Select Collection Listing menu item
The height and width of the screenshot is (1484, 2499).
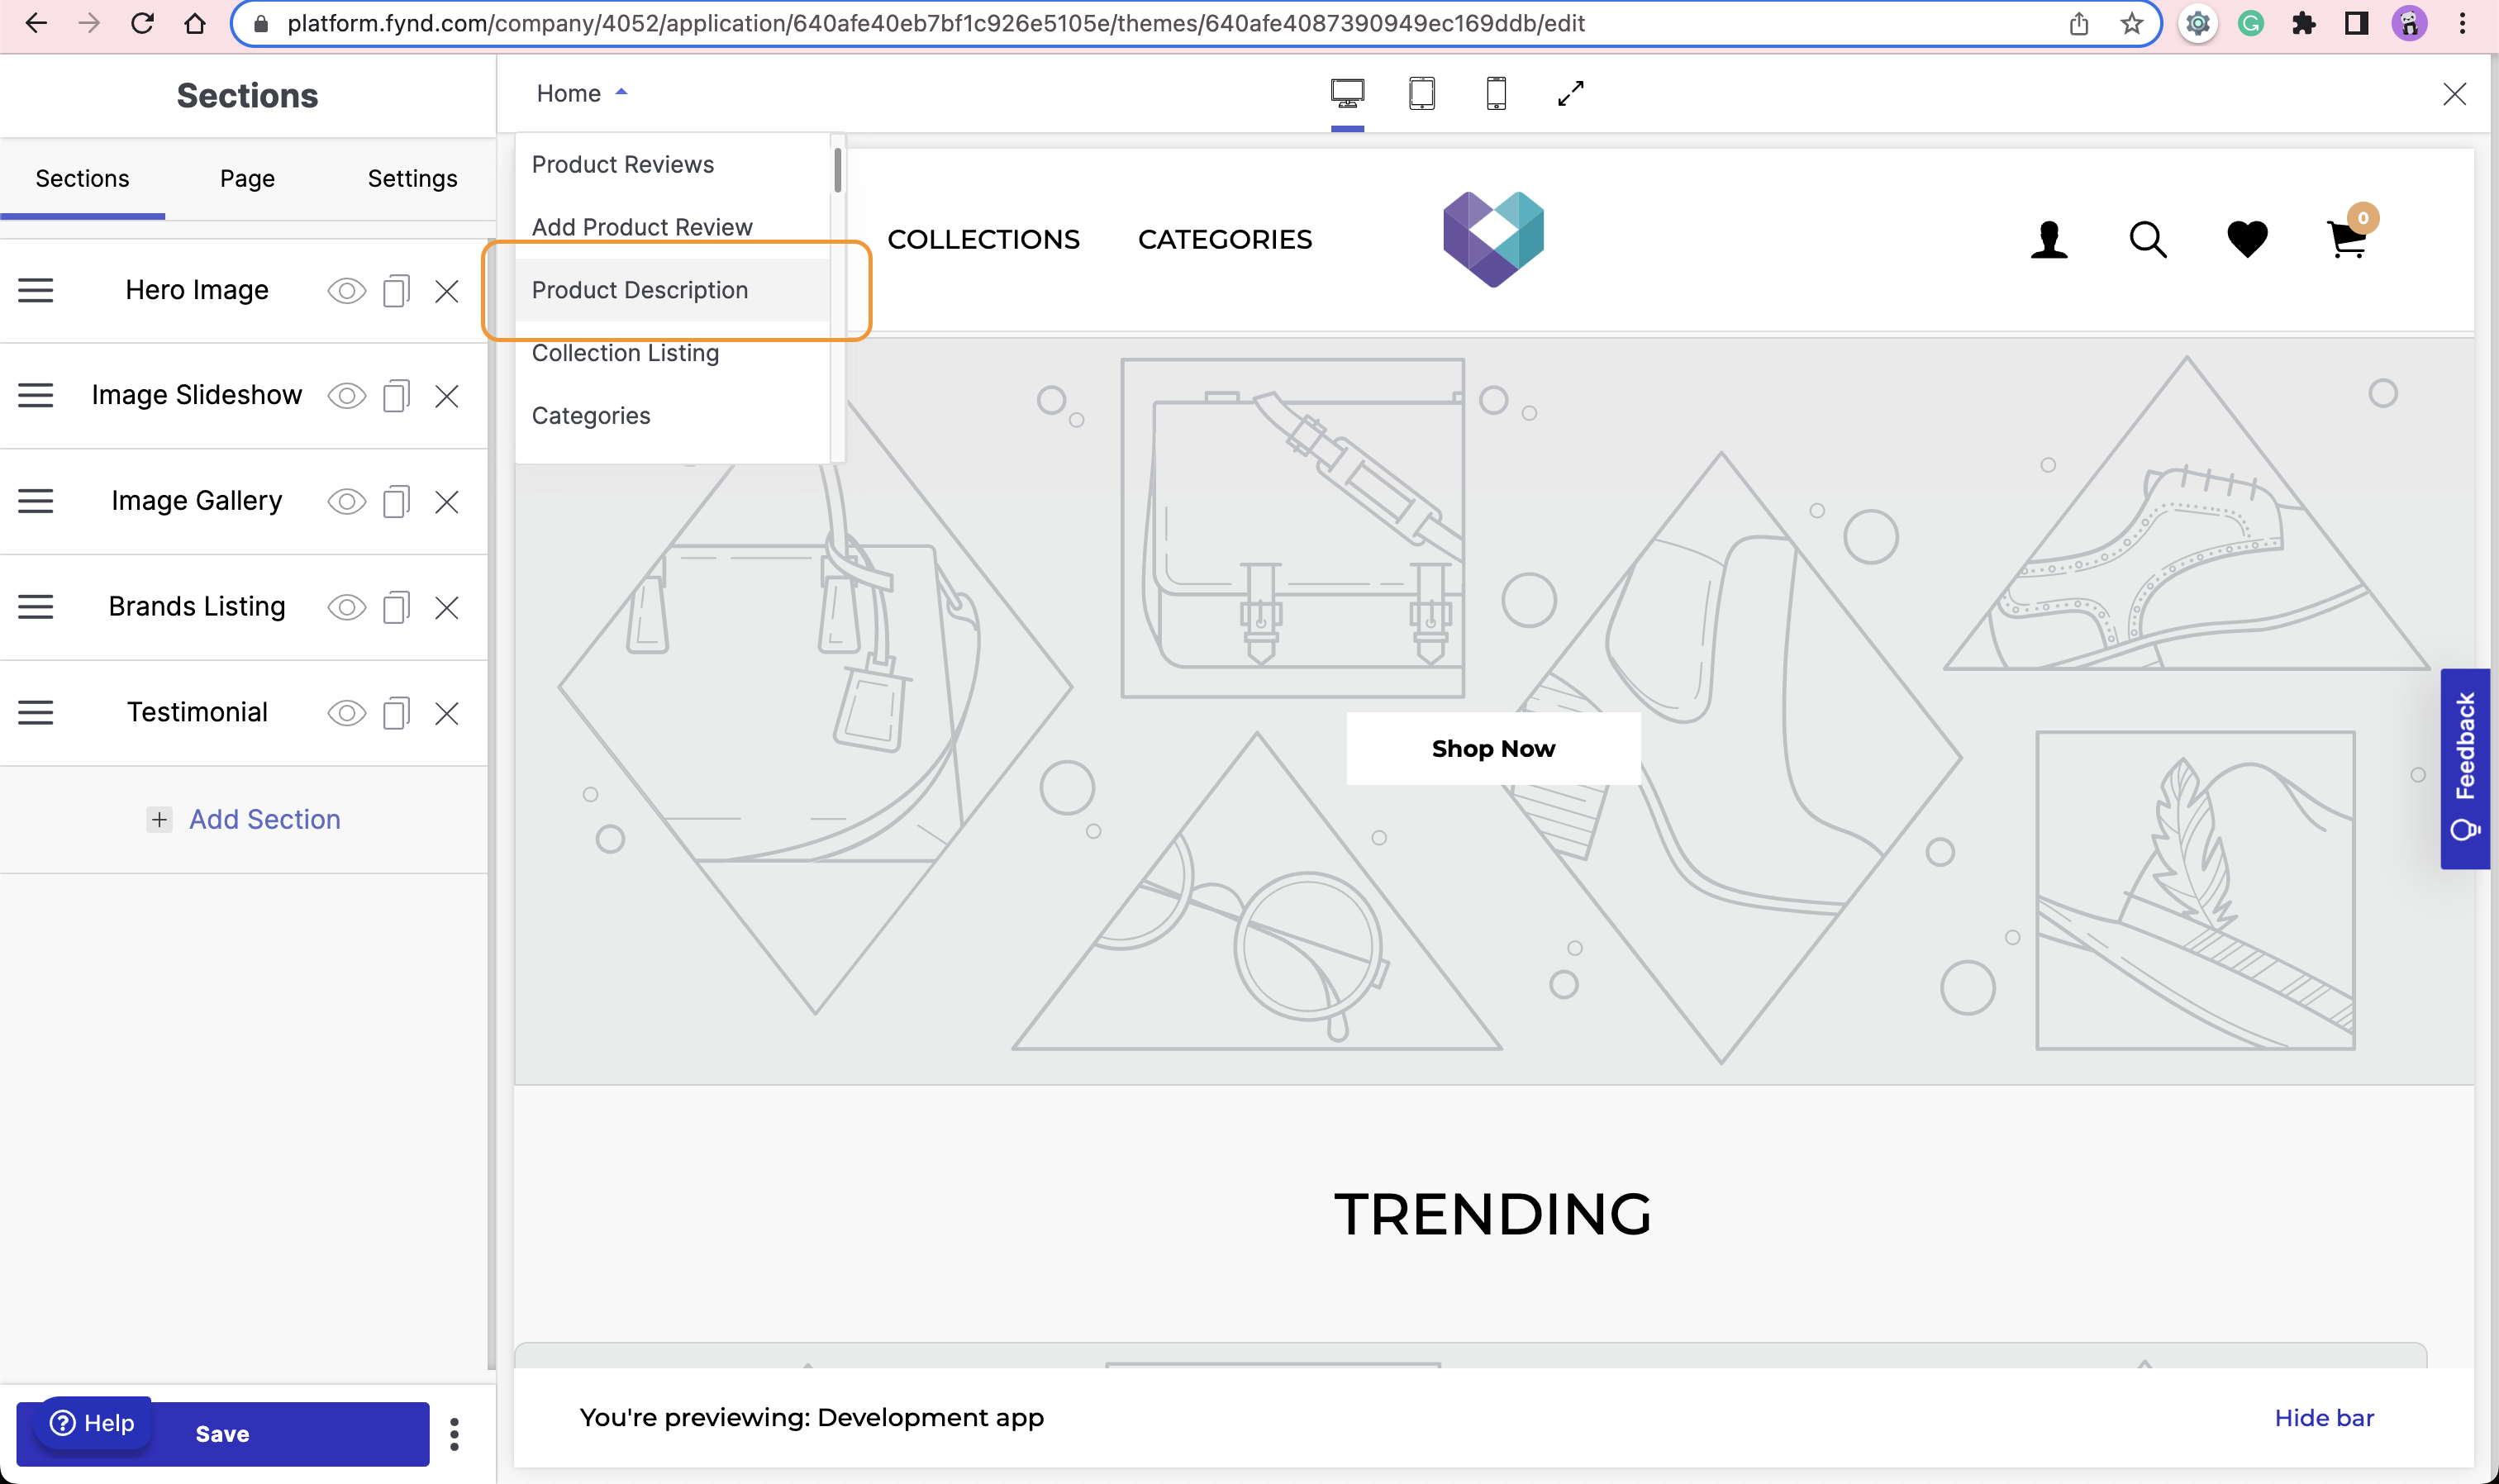click(626, 351)
